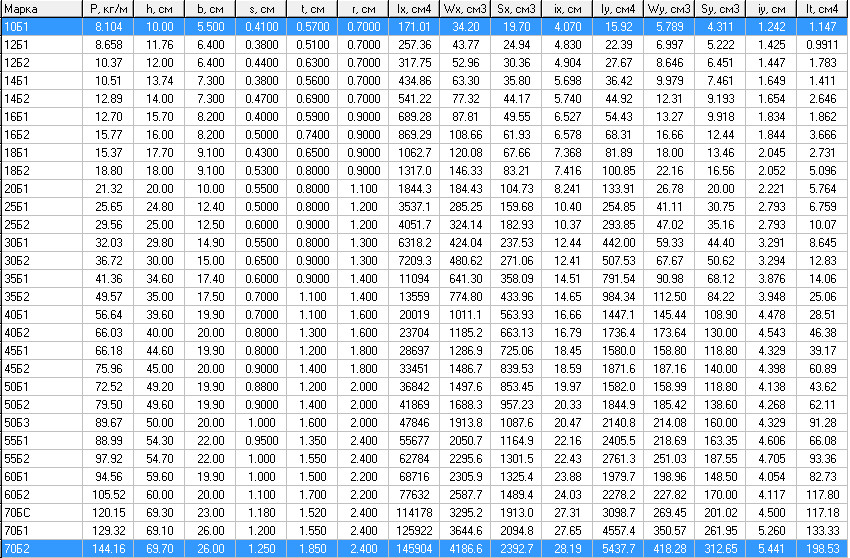This screenshot has height=558, width=850.
Task: Click weight value 8.104 for 10Б1
Action: click(108, 27)
